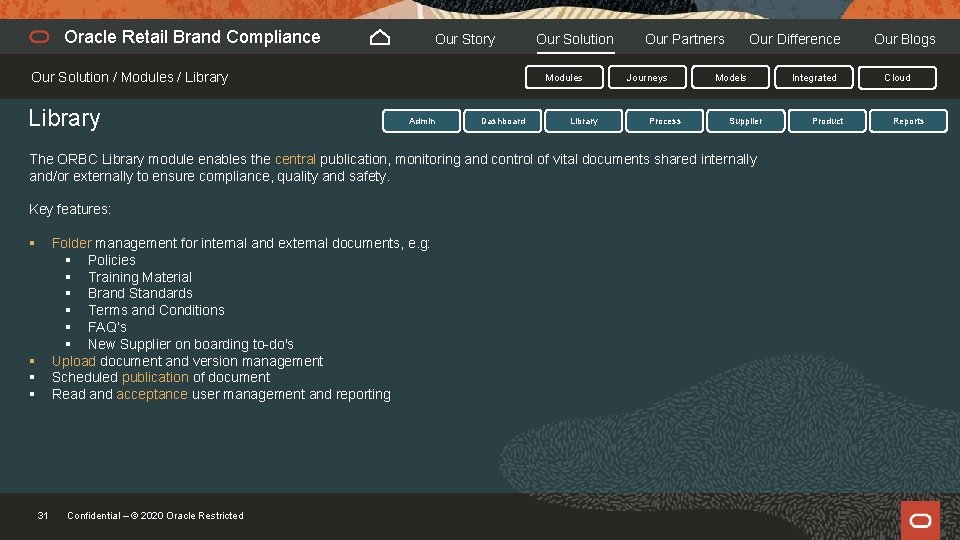This screenshot has height=540, width=960.
Task: Click the Oracle logo beside the title
Action: point(39,37)
